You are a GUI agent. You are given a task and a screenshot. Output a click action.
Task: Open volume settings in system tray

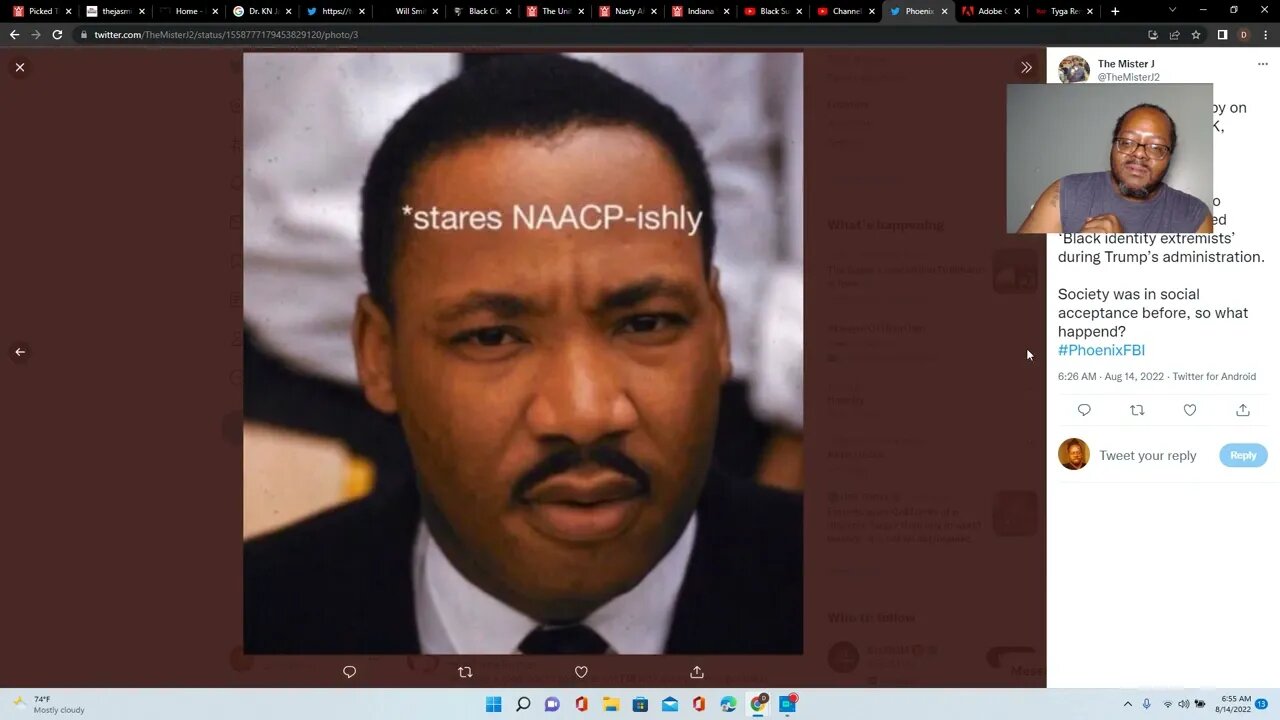(x=1183, y=704)
